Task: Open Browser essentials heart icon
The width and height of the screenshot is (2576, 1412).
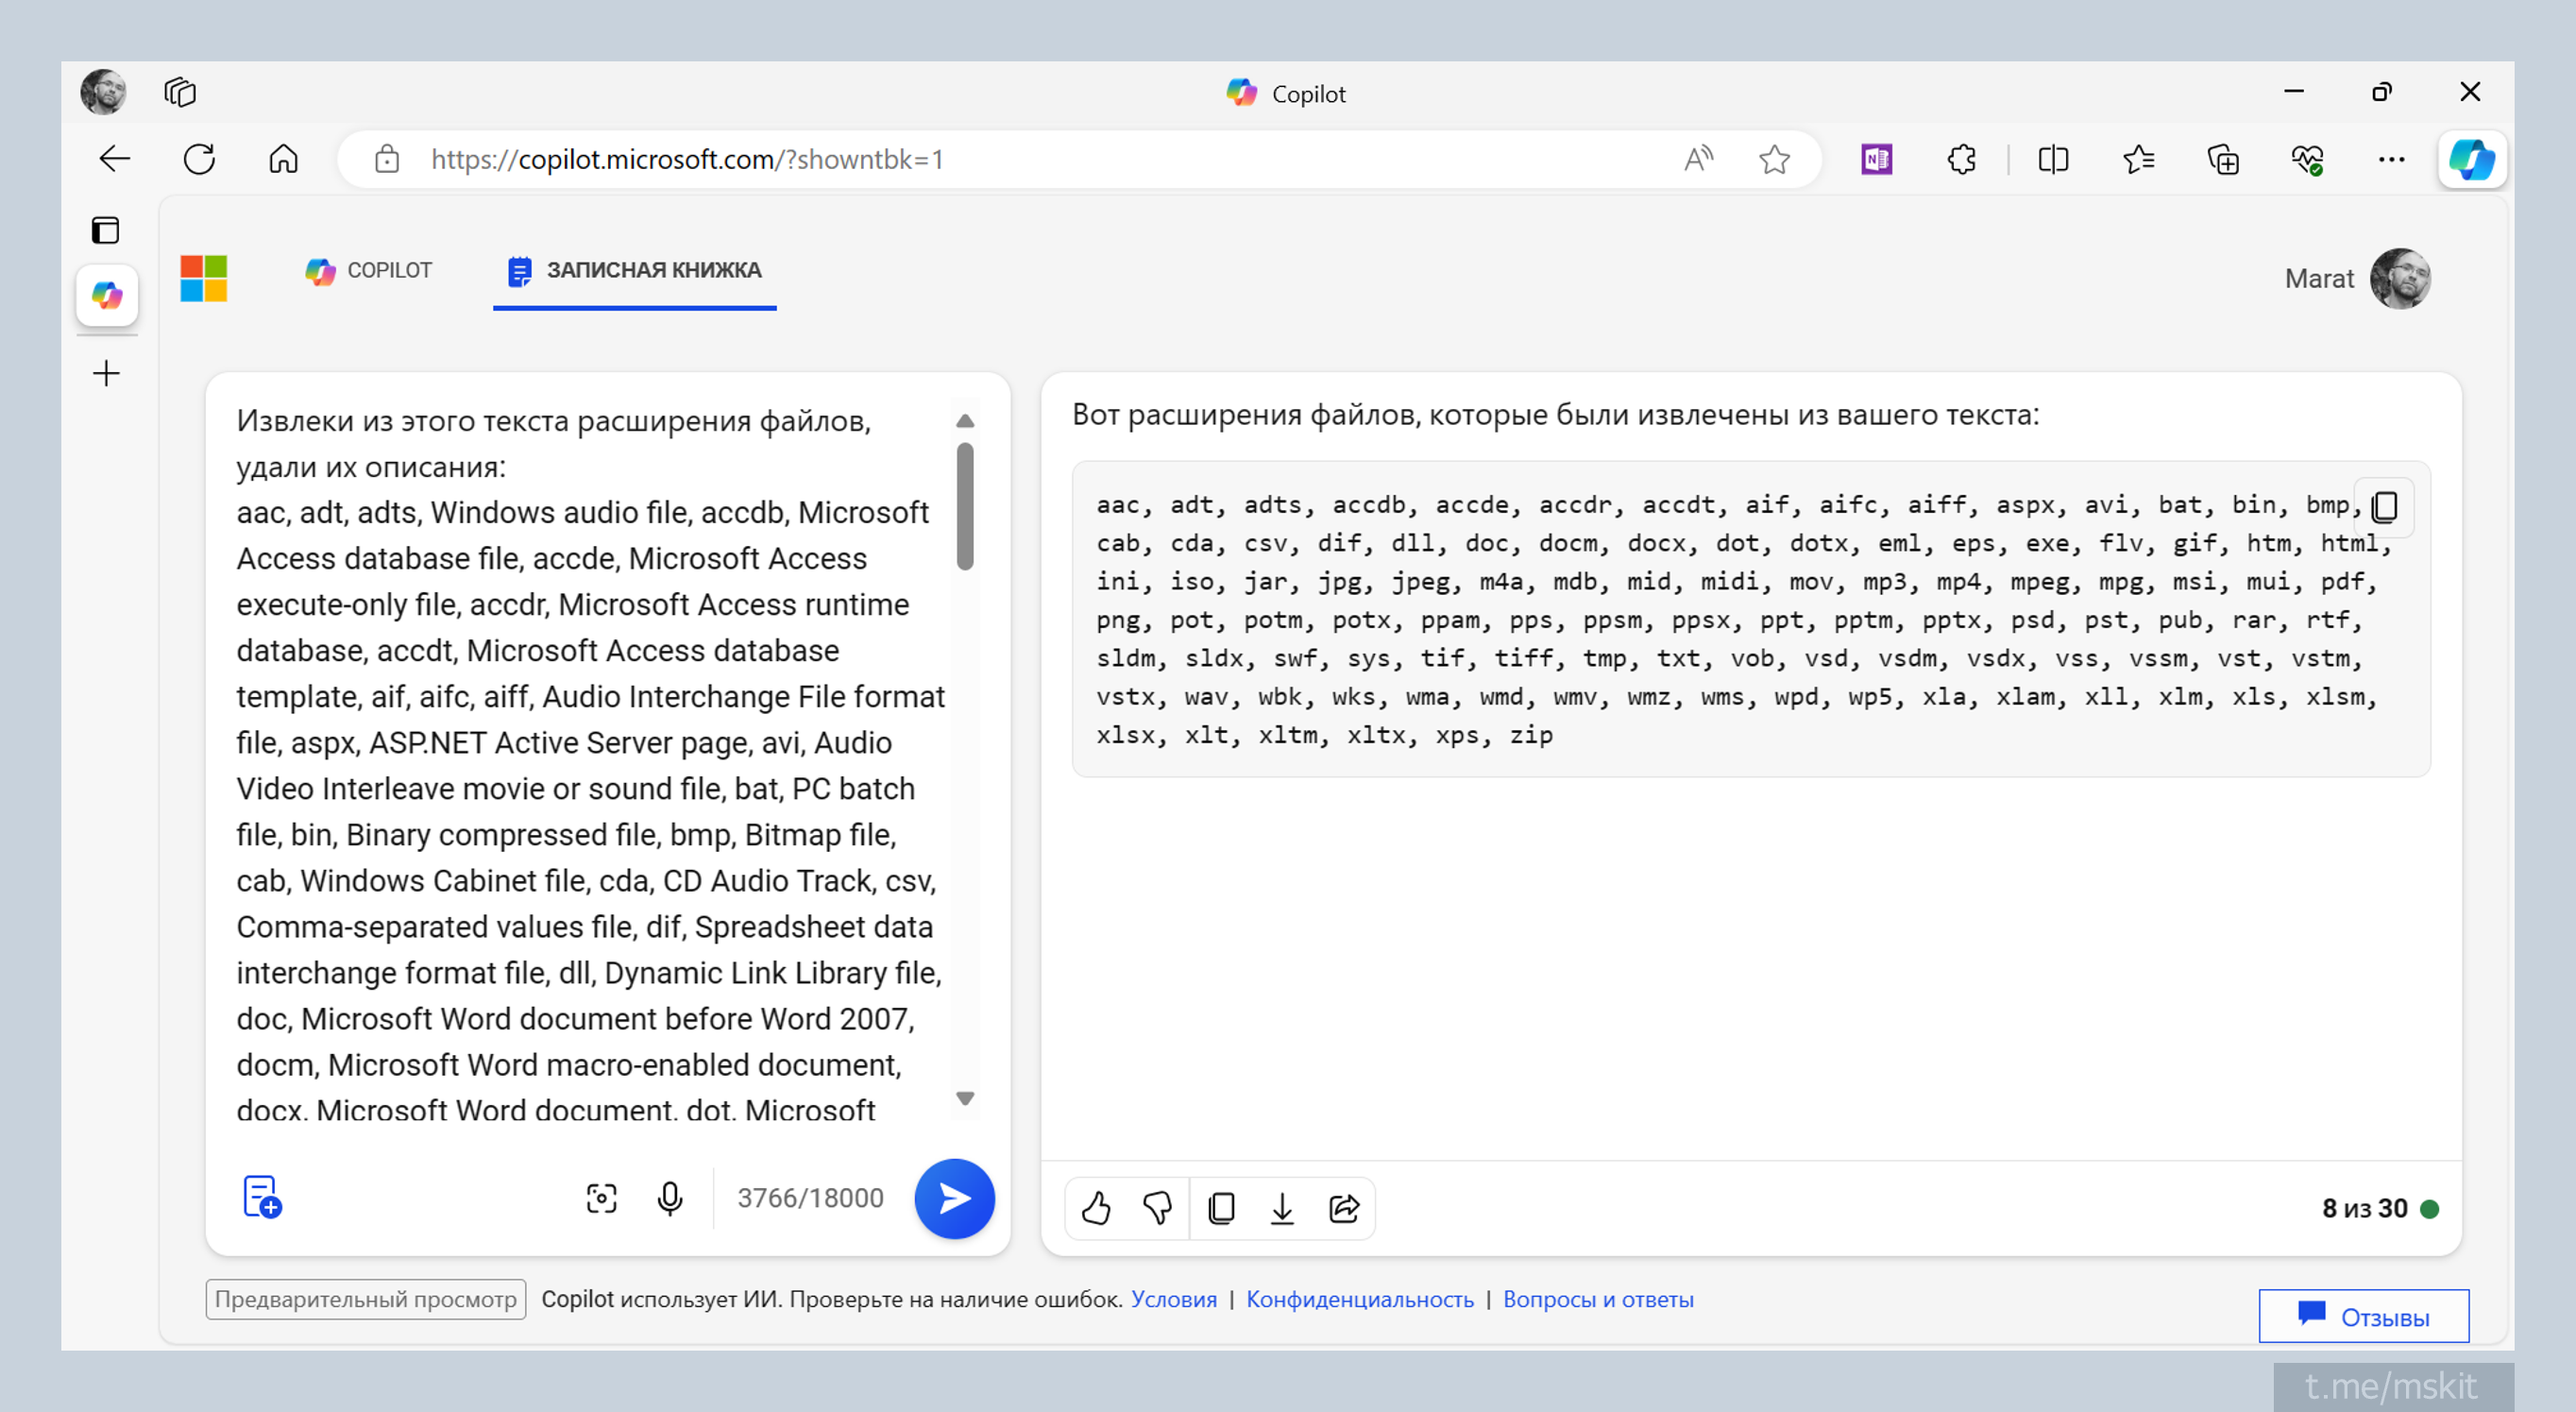Action: (x=2307, y=159)
